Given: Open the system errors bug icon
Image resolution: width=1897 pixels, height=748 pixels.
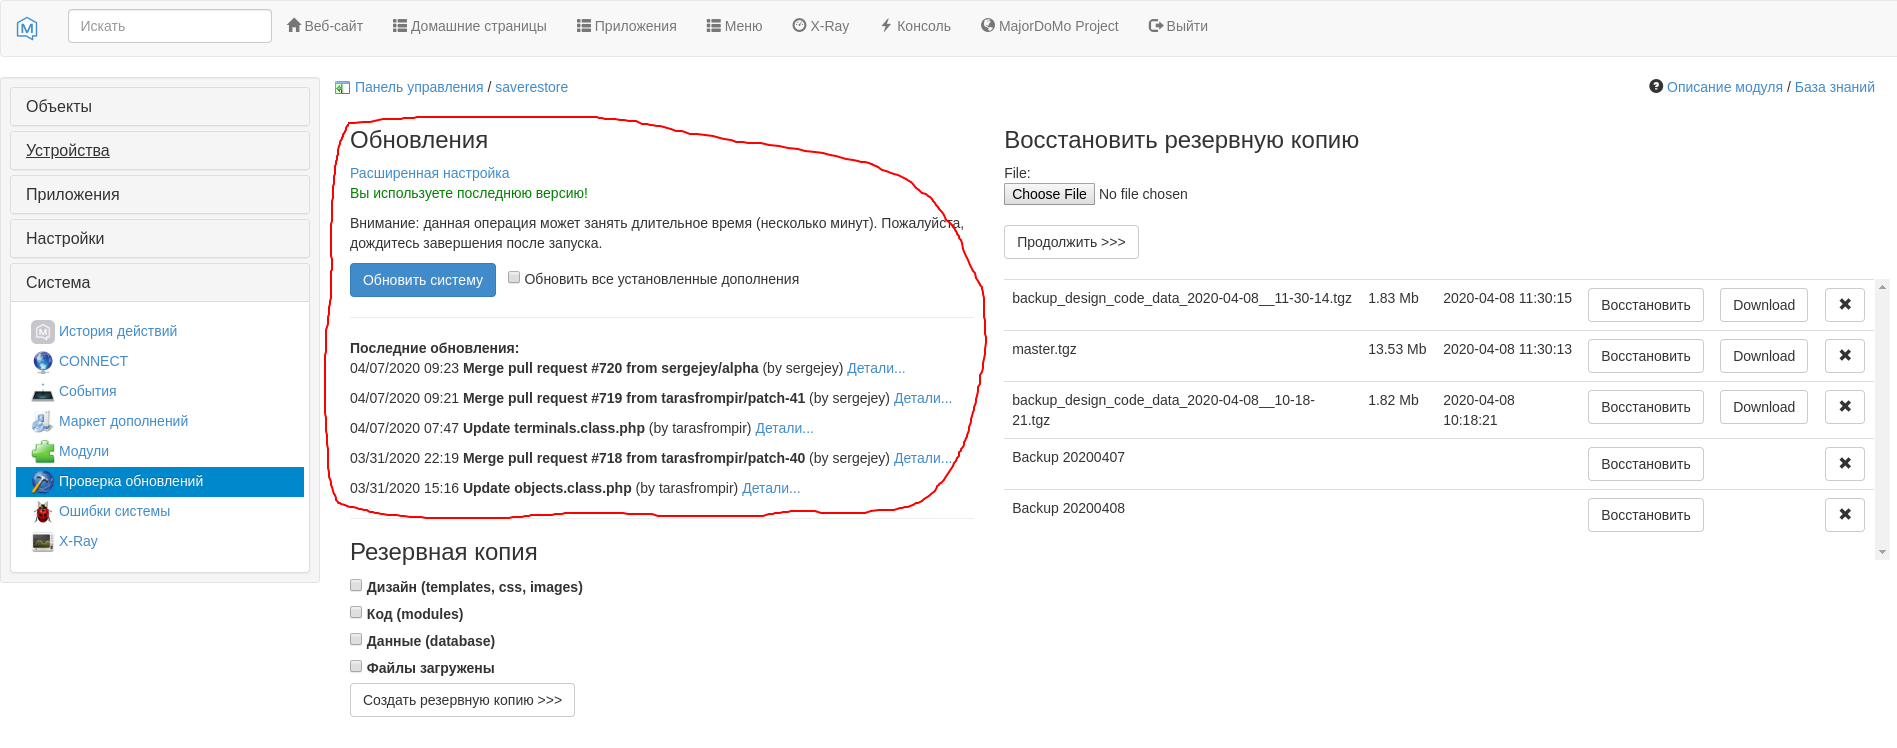Looking at the screenshot, I should pyautogui.click(x=42, y=511).
